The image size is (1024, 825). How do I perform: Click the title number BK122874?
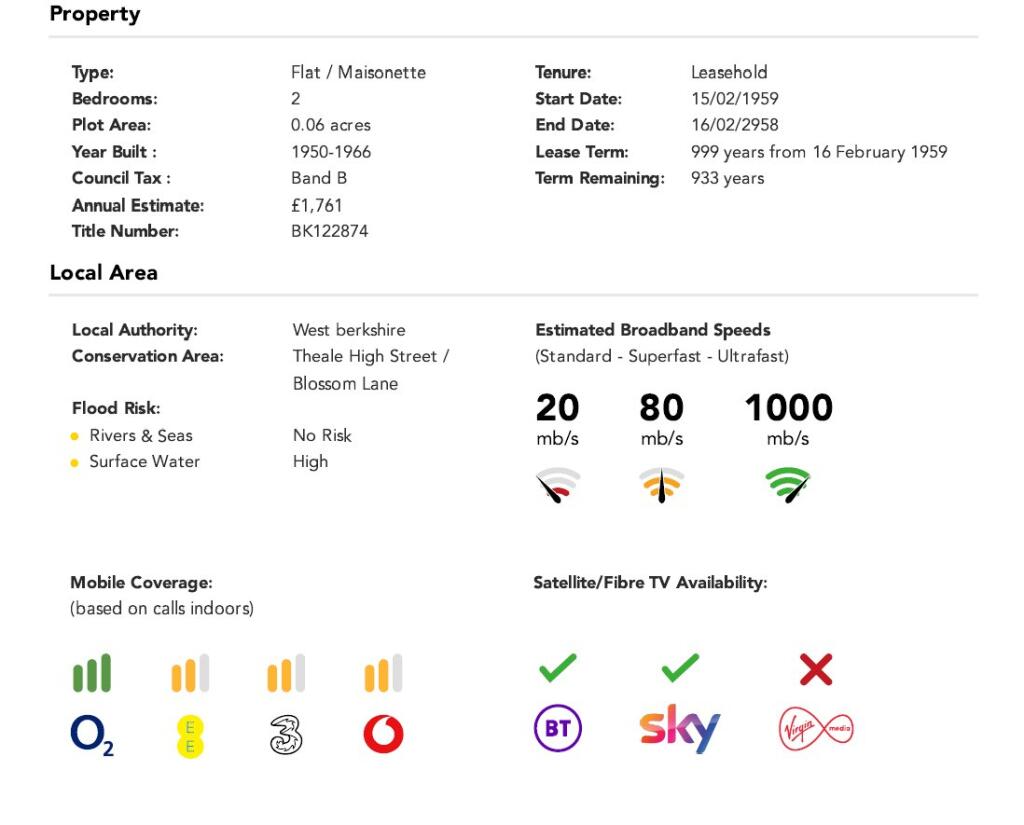tap(329, 231)
